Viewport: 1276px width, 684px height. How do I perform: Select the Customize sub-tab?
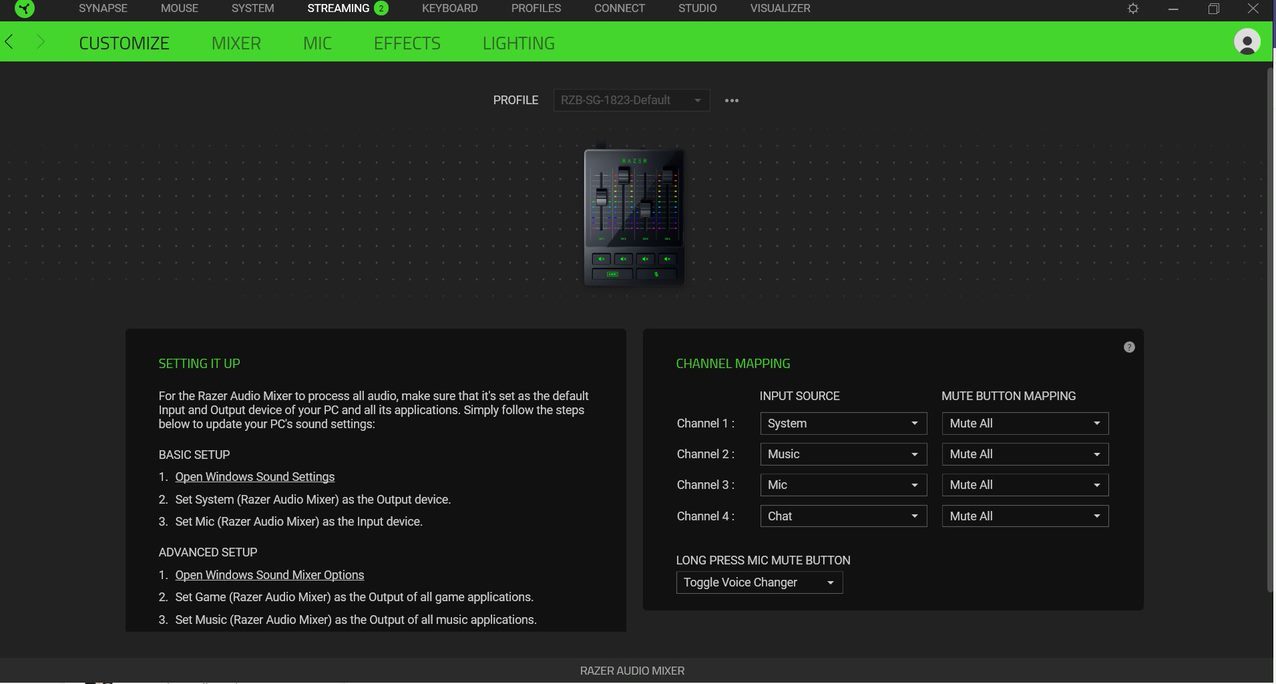point(124,43)
